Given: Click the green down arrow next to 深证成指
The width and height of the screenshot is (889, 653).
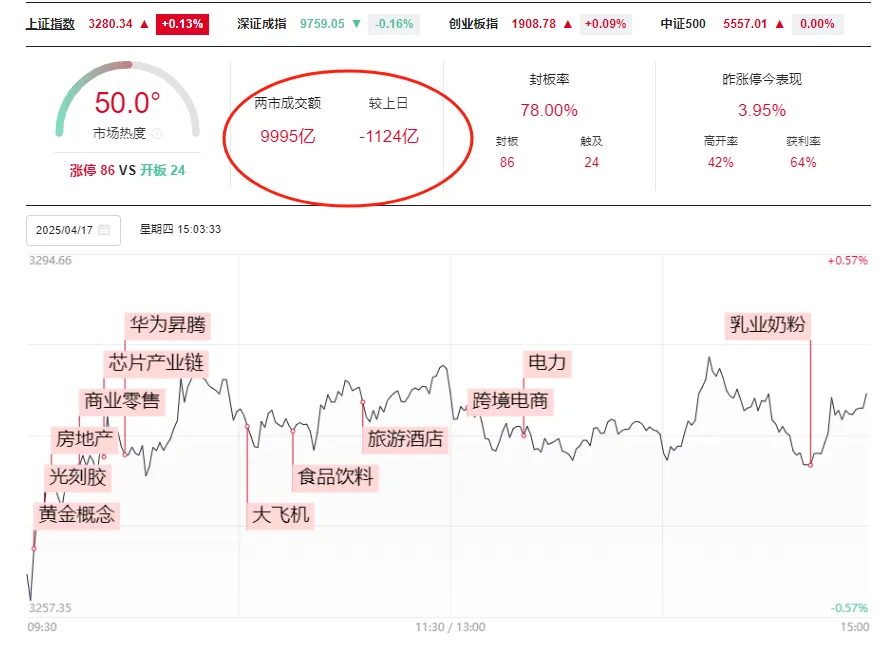Looking at the screenshot, I should 356,23.
